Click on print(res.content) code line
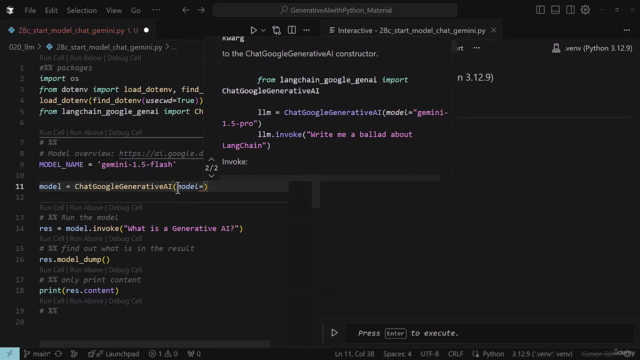Image resolution: width=640 pixels, height=360 pixels. pos(79,291)
